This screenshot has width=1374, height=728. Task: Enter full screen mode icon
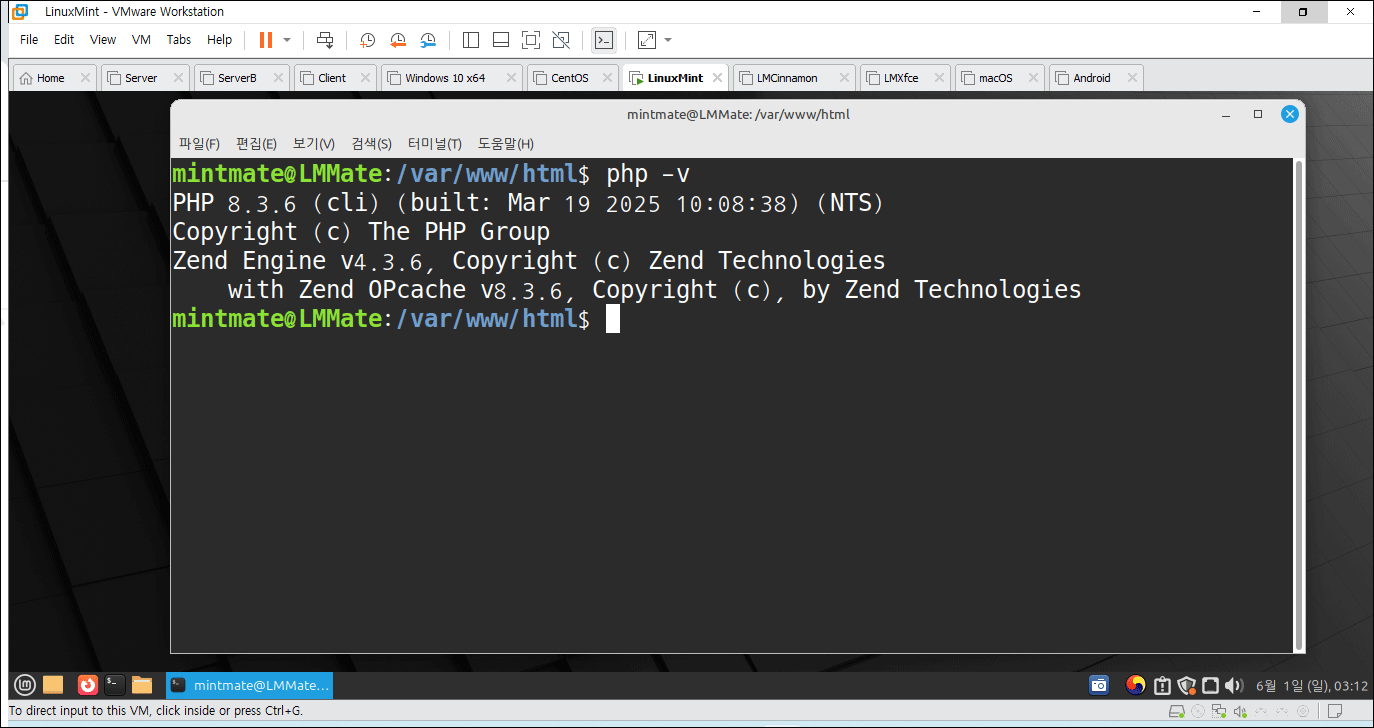pos(531,40)
